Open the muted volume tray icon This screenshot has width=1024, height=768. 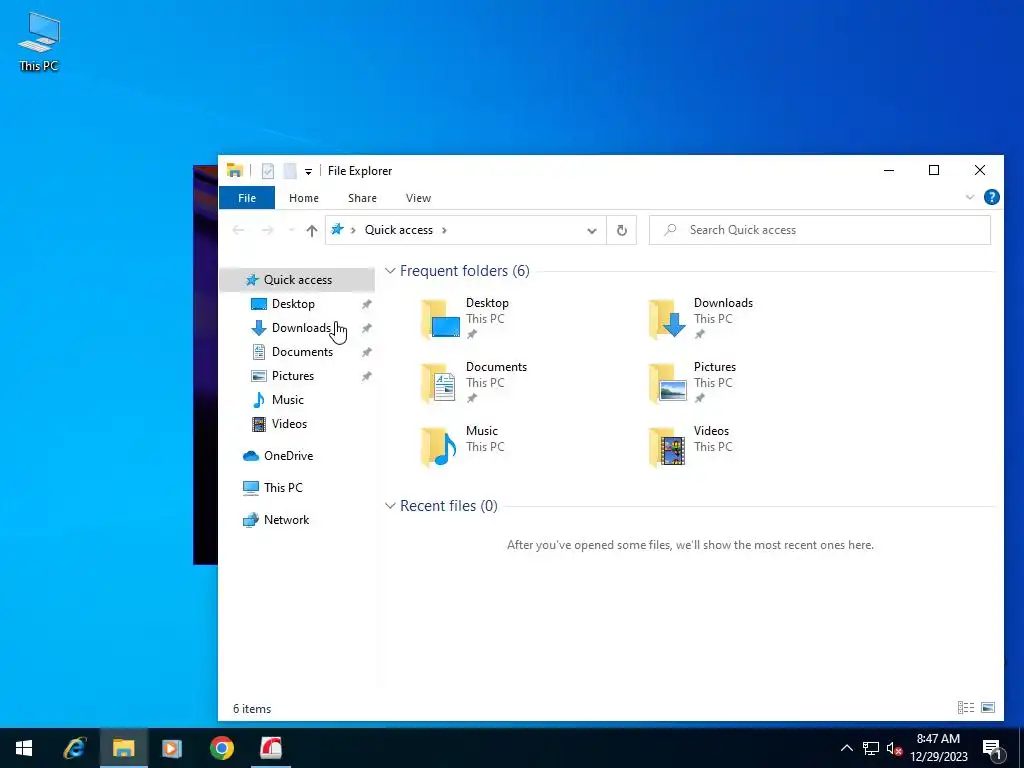pyautogui.click(x=894, y=749)
